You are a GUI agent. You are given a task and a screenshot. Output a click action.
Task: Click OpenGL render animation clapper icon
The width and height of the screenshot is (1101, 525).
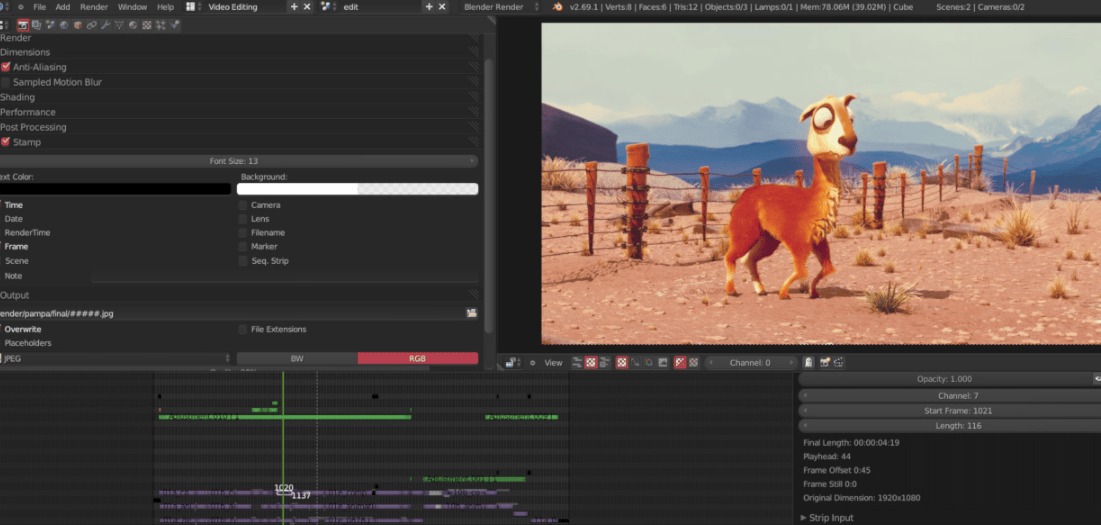click(839, 363)
